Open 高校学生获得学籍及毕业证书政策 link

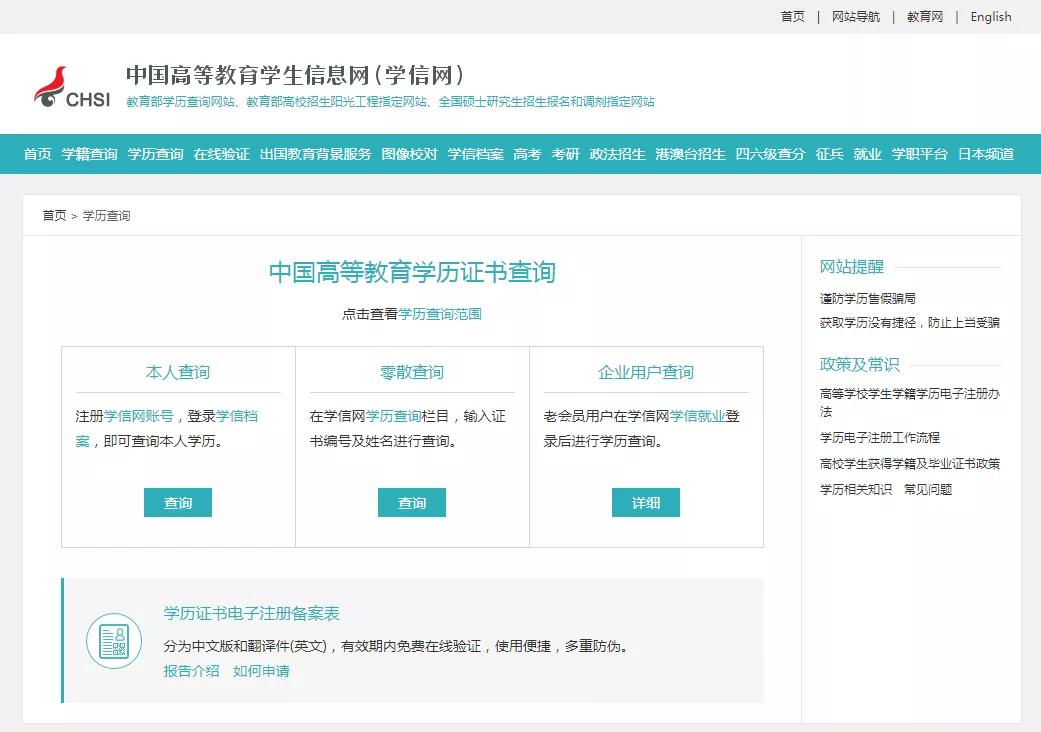(910, 463)
